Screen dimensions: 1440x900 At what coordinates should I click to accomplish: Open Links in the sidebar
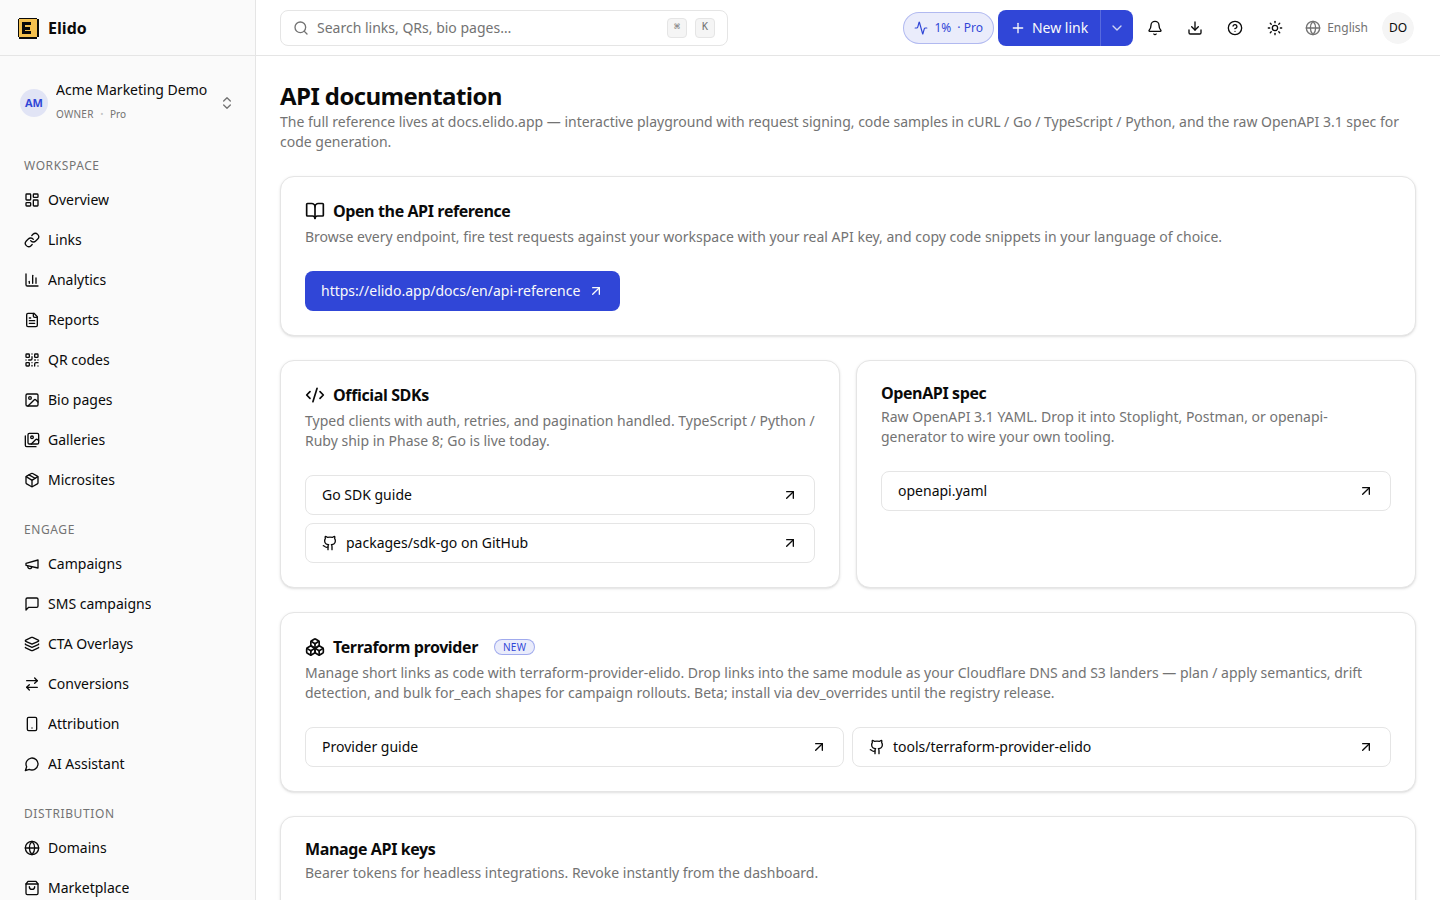[x=127, y=240]
